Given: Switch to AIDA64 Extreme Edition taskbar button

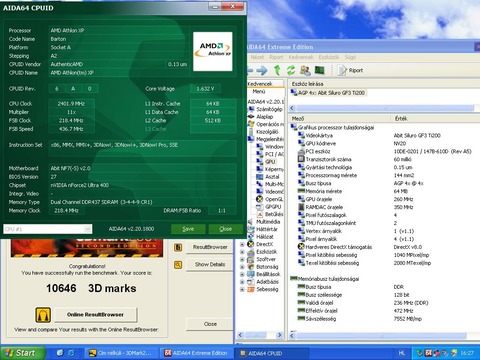Looking at the screenshot, I should 196,353.
